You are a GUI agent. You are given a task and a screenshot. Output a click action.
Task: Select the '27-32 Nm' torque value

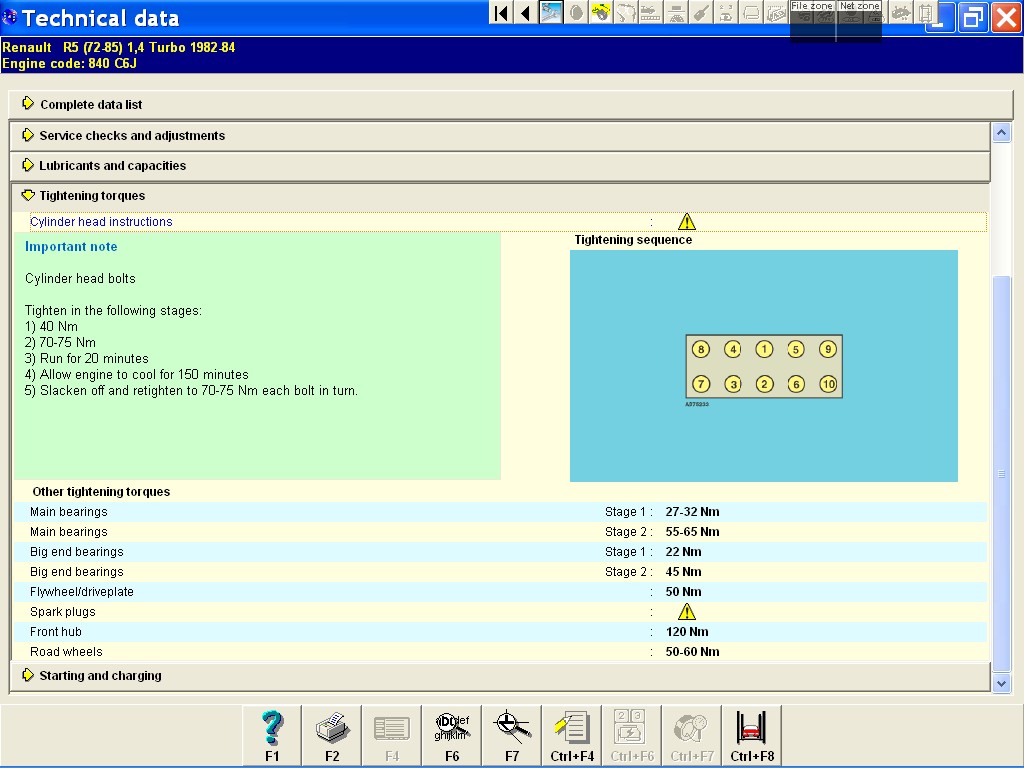692,512
